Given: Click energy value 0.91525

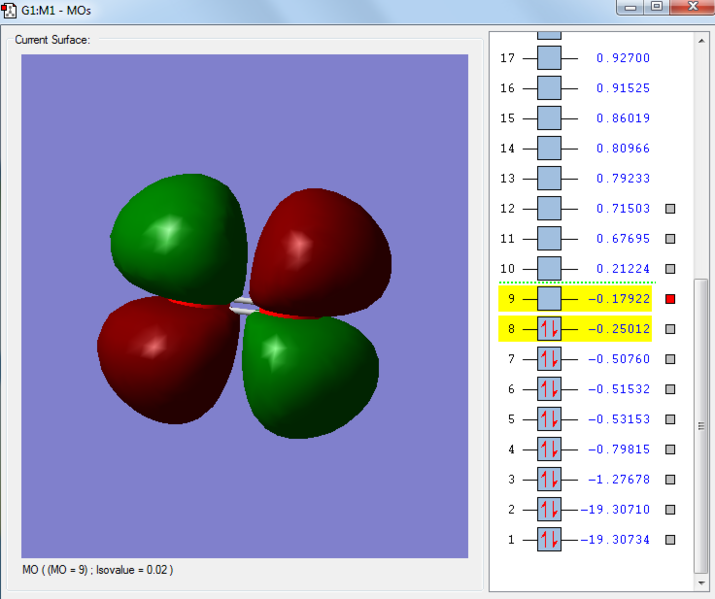Looking at the screenshot, I should pos(623,88).
